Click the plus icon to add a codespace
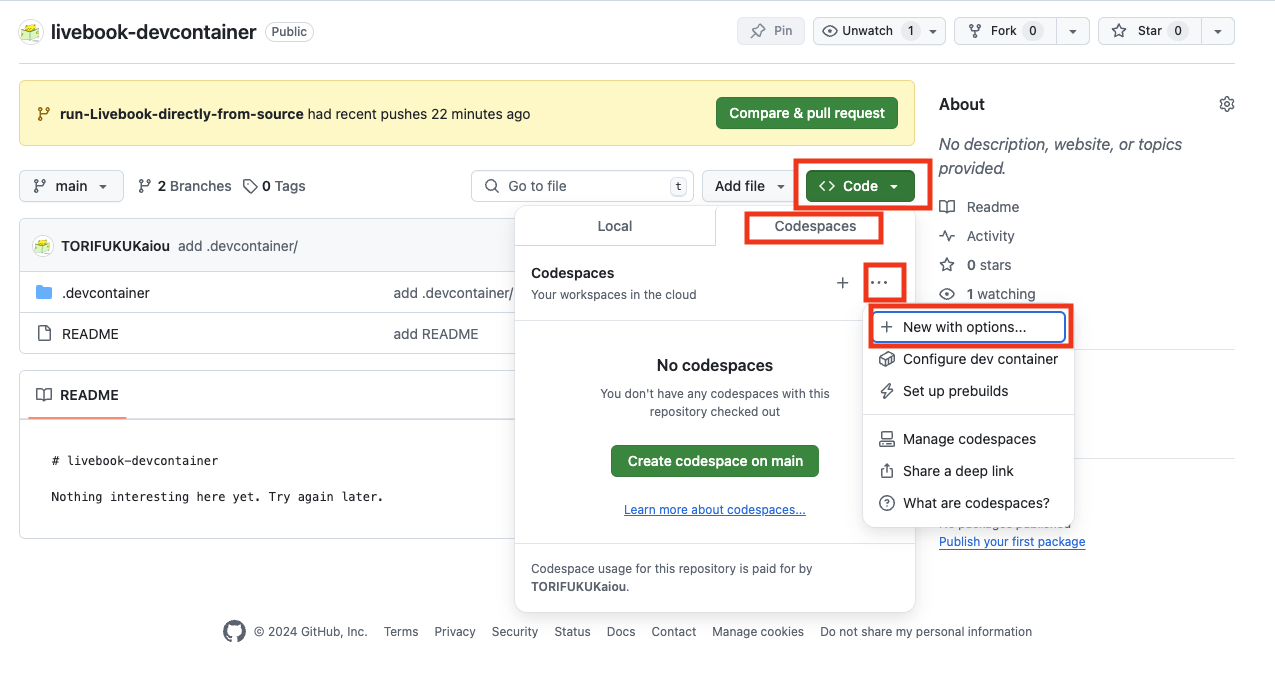 pos(842,283)
